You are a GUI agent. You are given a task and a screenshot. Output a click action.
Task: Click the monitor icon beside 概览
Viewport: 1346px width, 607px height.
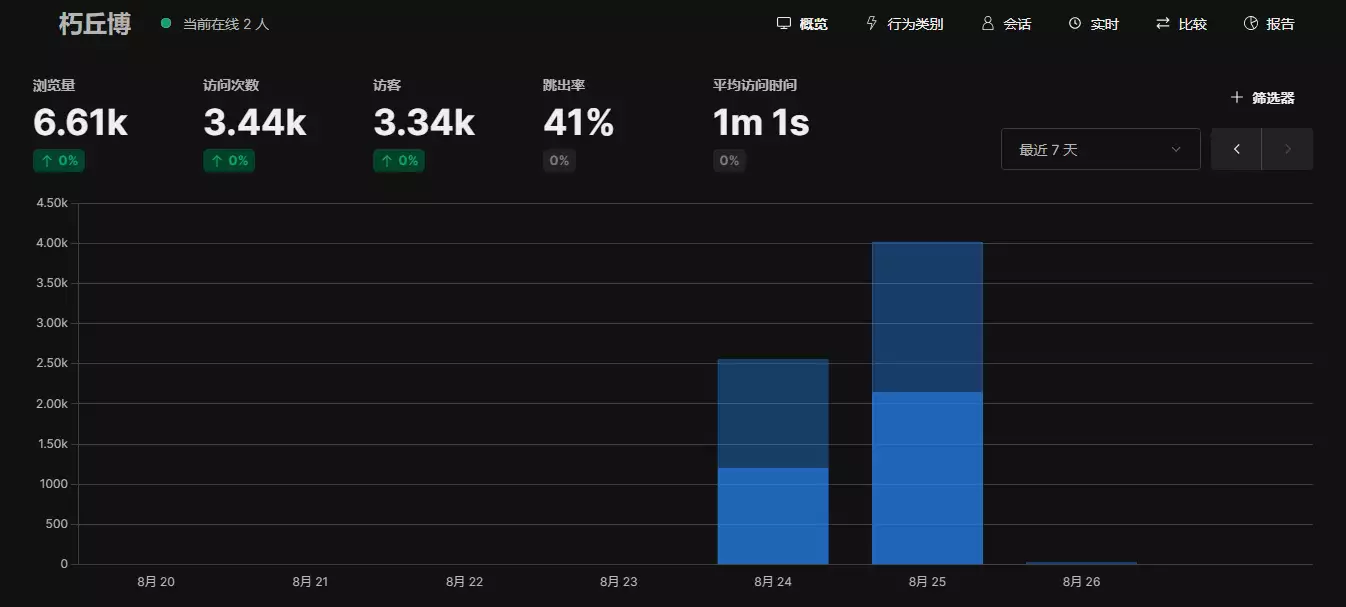tap(784, 23)
